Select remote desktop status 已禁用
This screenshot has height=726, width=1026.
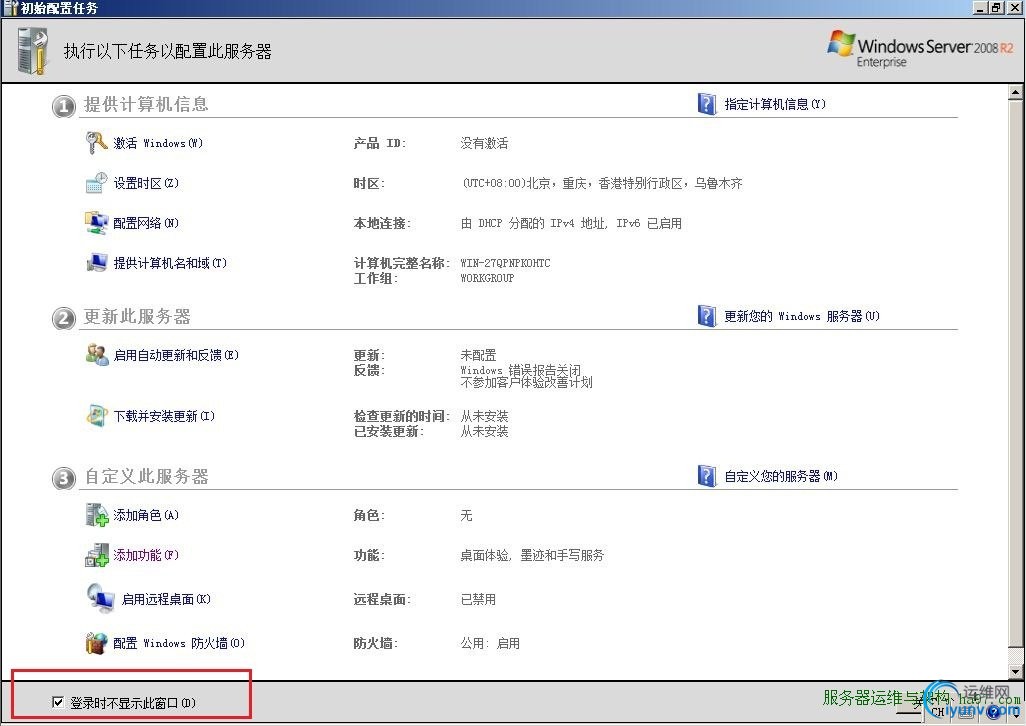(x=478, y=599)
